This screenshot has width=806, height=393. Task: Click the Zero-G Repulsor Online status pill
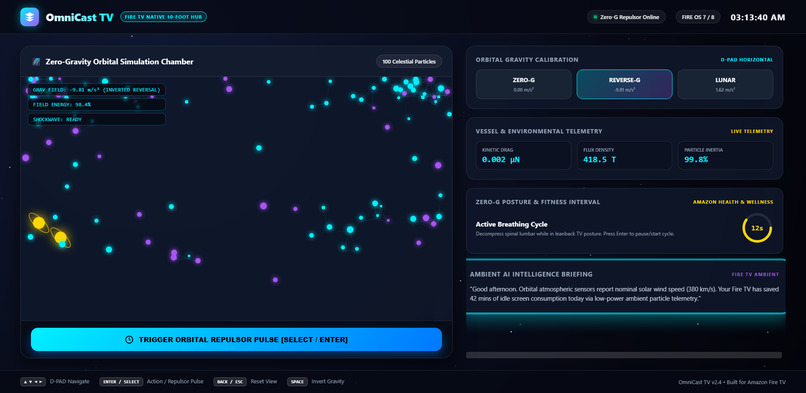click(626, 17)
